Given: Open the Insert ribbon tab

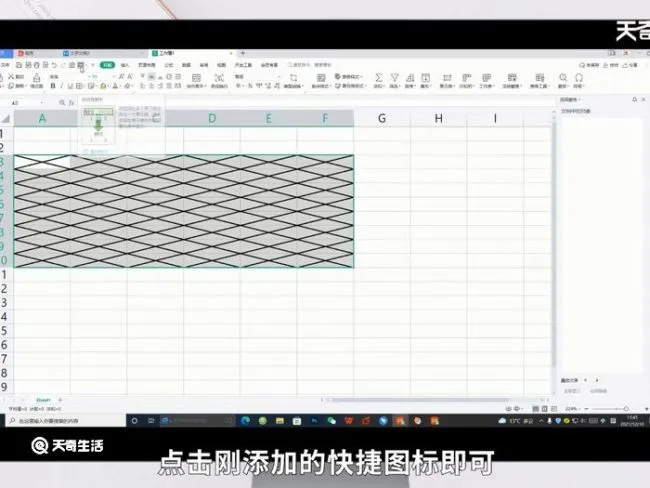Looking at the screenshot, I should 125,65.
